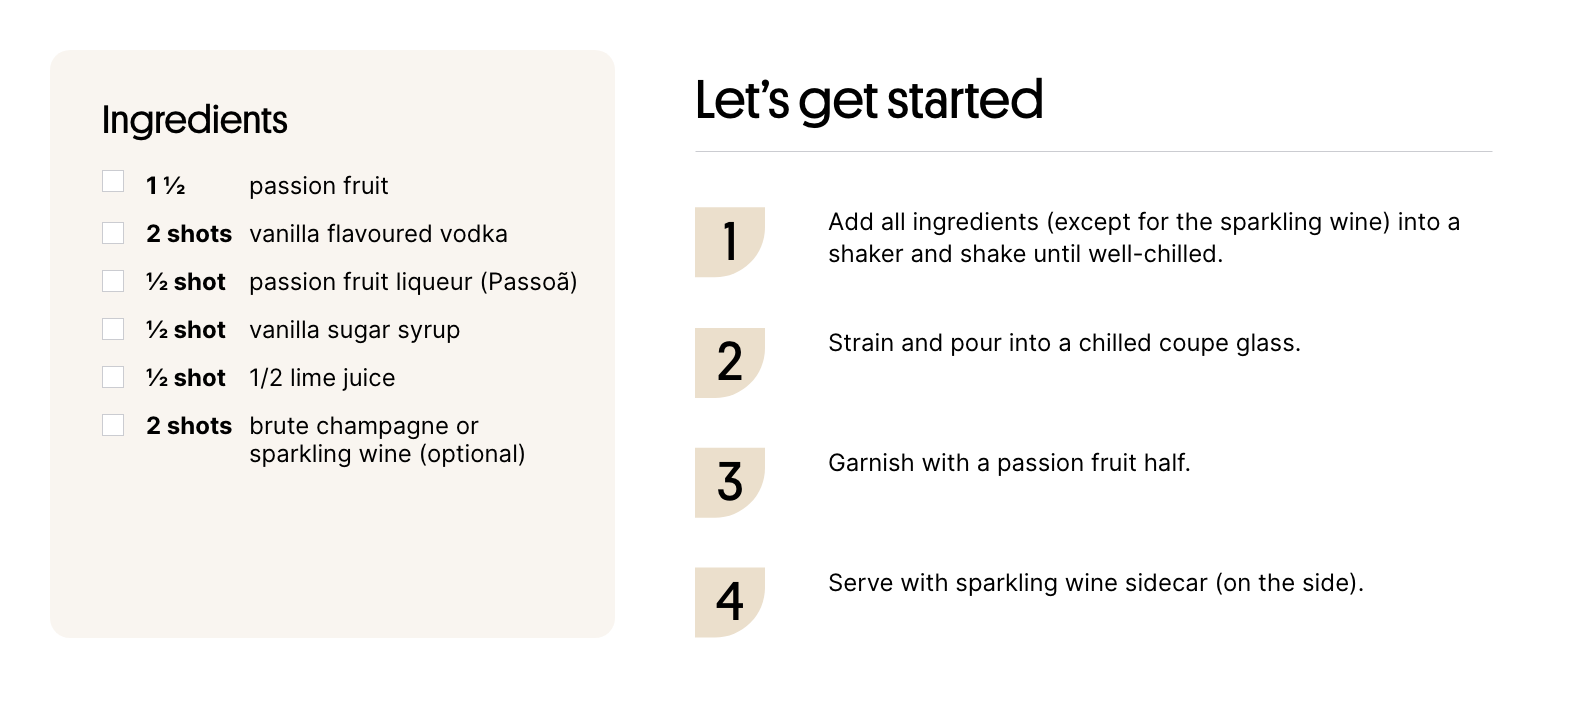Click the '2 shots' vodka quantity label
Screen dimensions: 1596x708
[x=189, y=234]
